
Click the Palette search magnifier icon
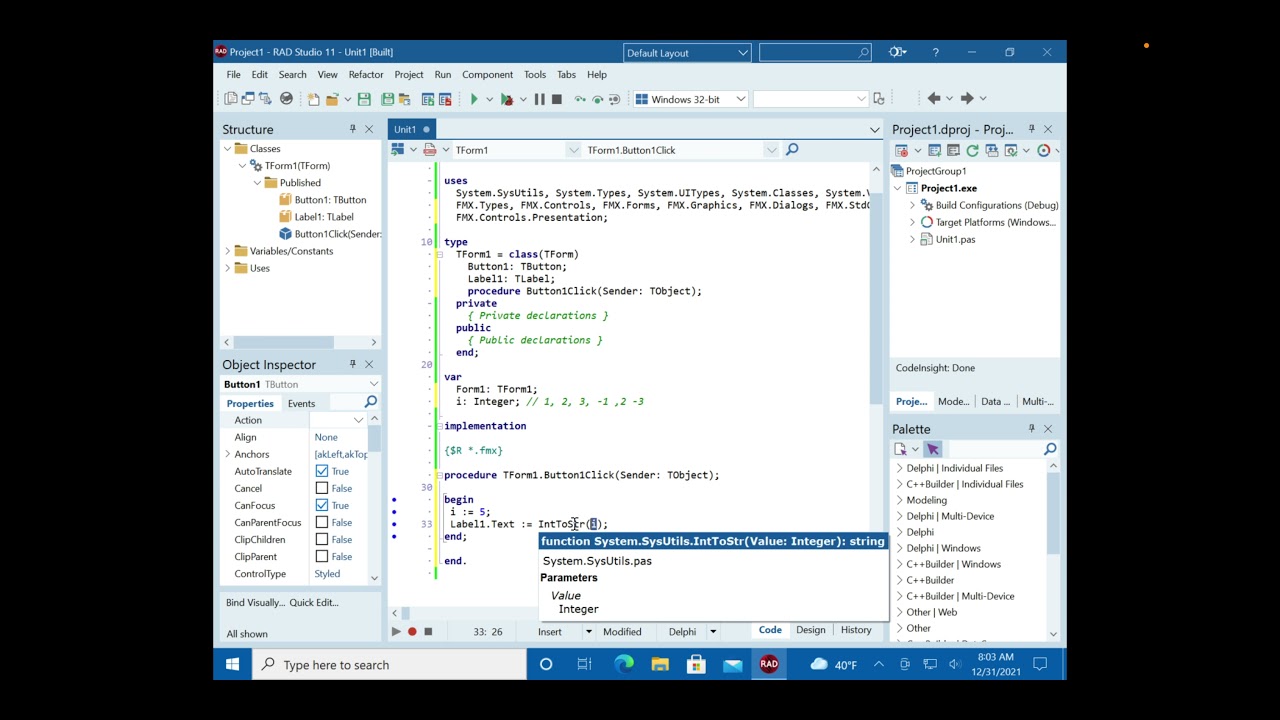pyautogui.click(x=1050, y=449)
